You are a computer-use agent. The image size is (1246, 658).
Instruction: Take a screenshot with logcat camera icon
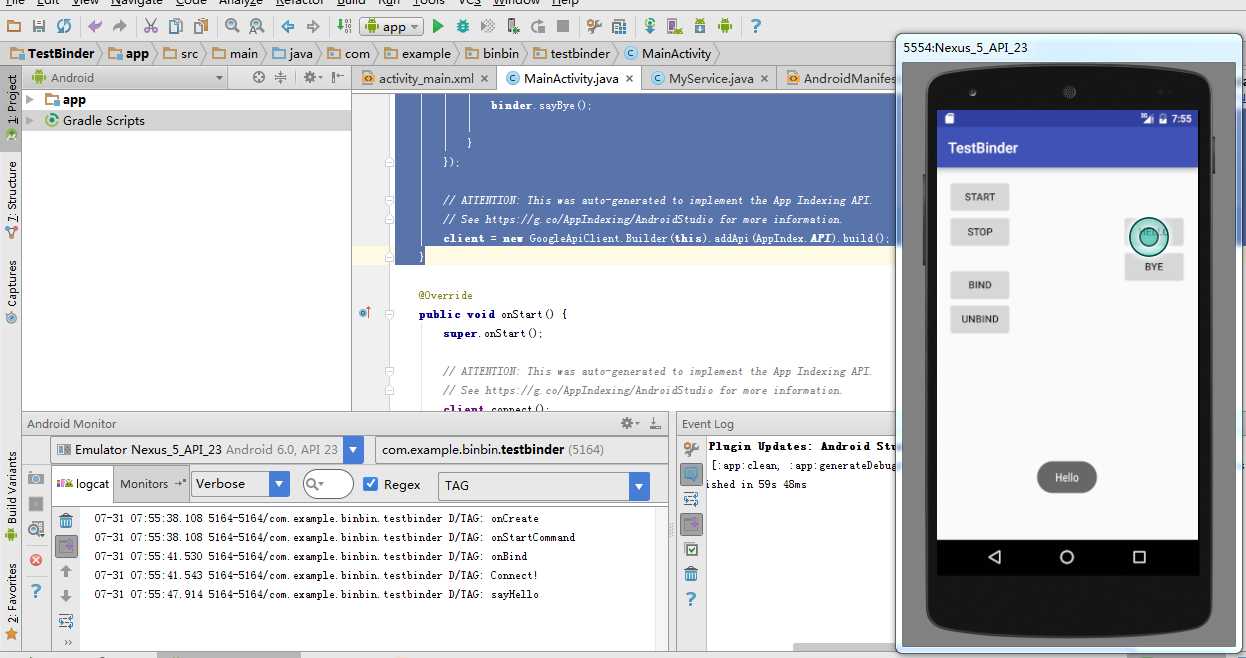[x=36, y=478]
